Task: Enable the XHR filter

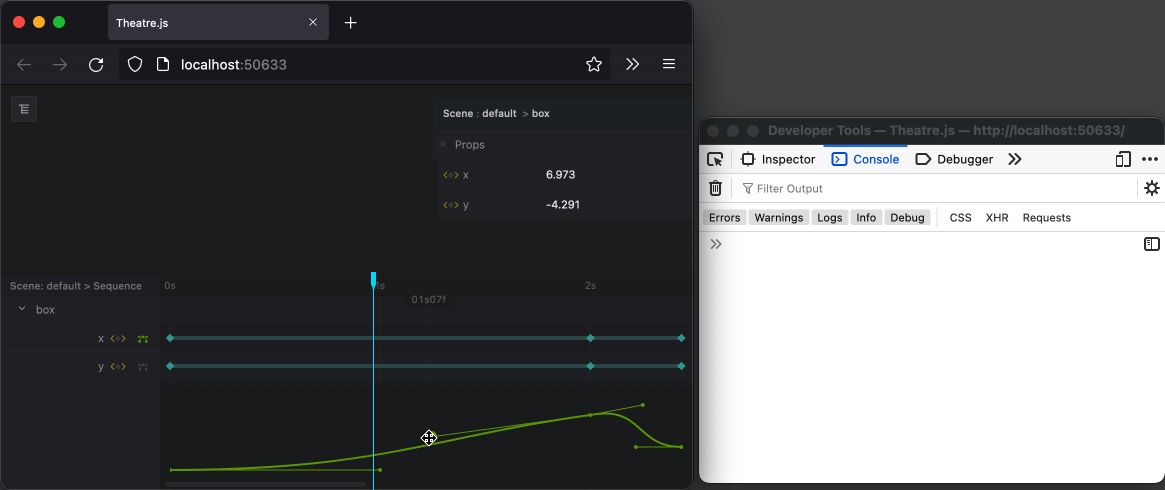Action: pyautogui.click(x=996, y=217)
